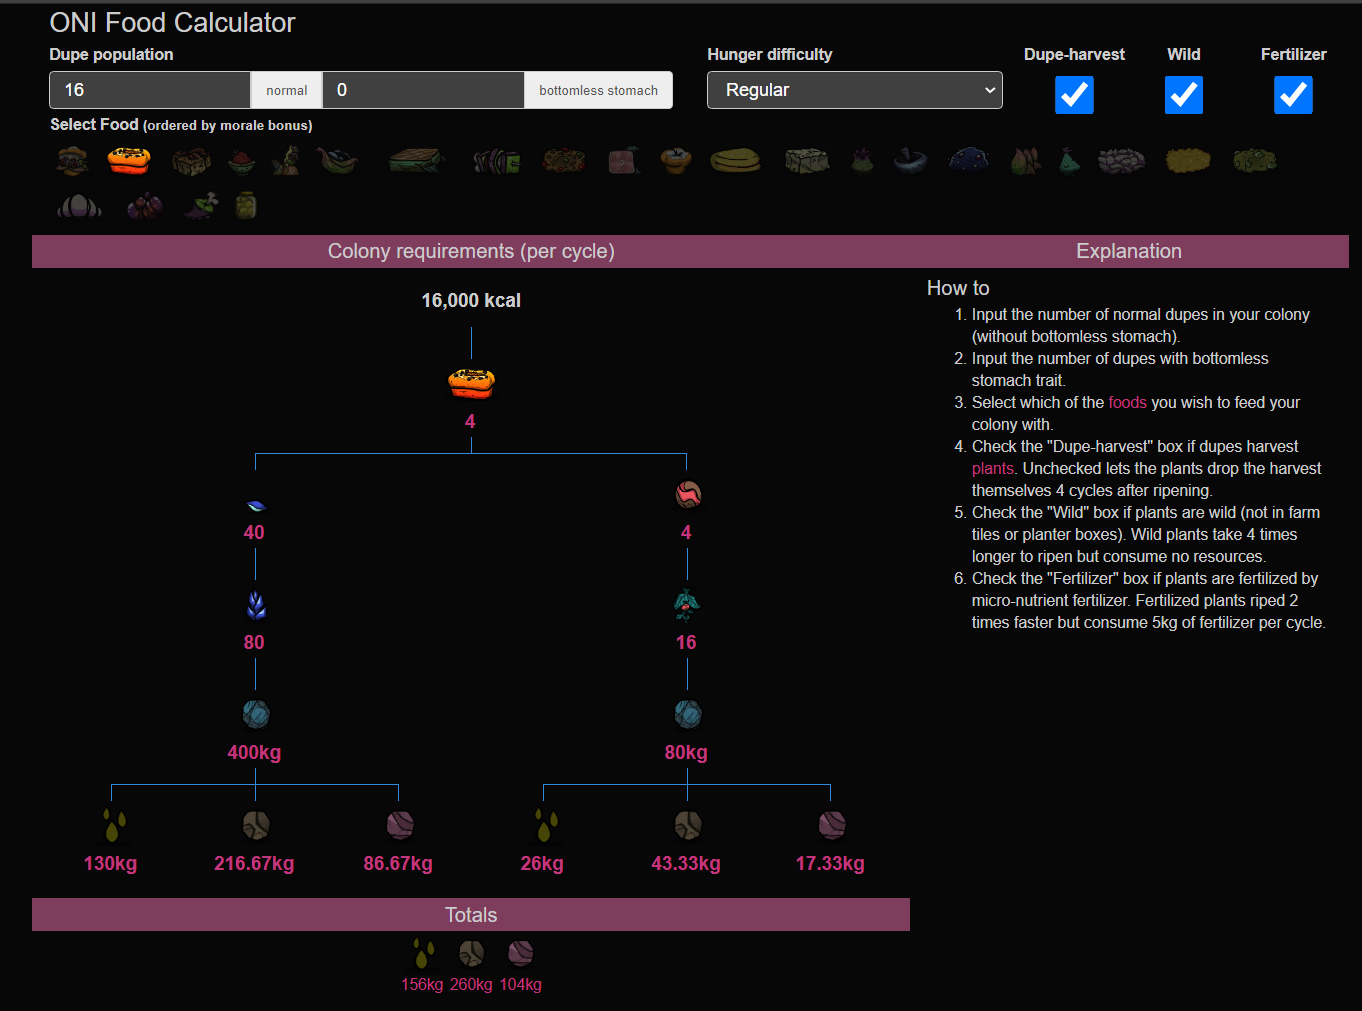Follow the "foods" link in instructions
Viewport: 1362px width, 1011px height.
1127,402
